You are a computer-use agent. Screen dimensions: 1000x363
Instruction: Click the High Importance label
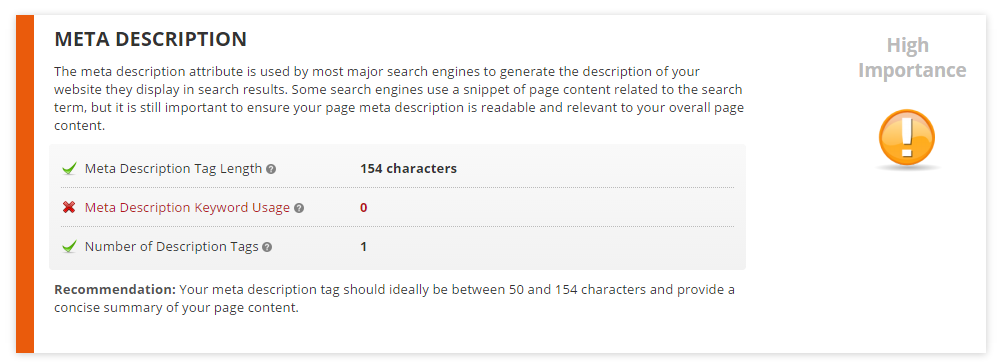pyautogui.click(x=912, y=57)
